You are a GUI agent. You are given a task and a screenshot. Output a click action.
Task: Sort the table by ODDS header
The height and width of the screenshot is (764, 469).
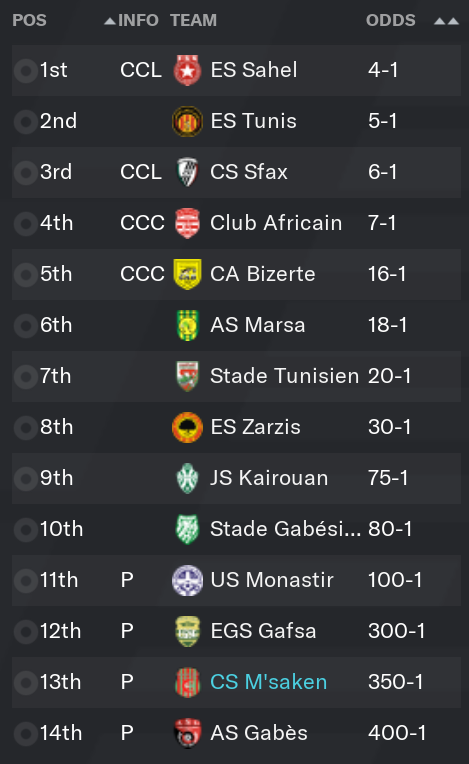coord(391,20)
